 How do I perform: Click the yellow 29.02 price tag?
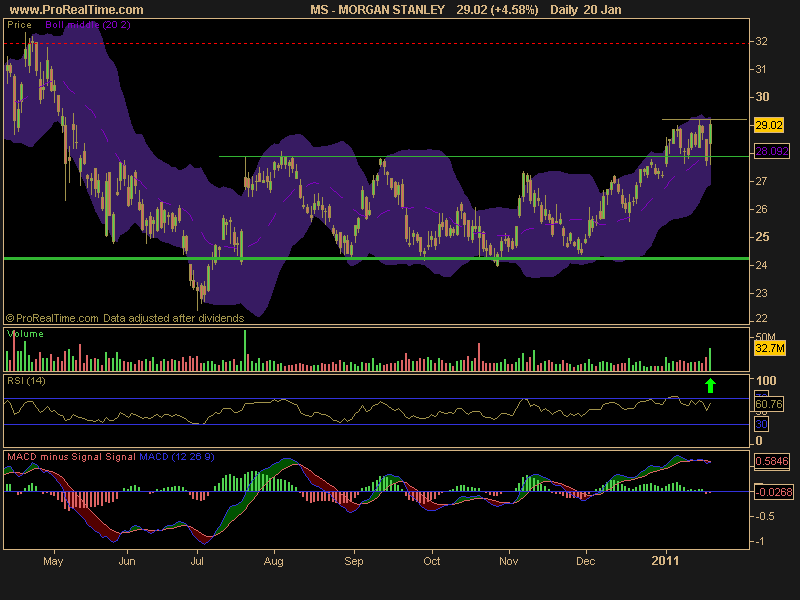tap(769, 125)
